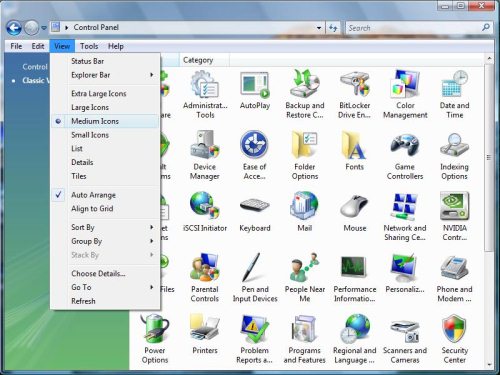Screen dimensions: 500x375
Task: Close the open View menu
Action: pyautogui.click(x=62, y=46)
